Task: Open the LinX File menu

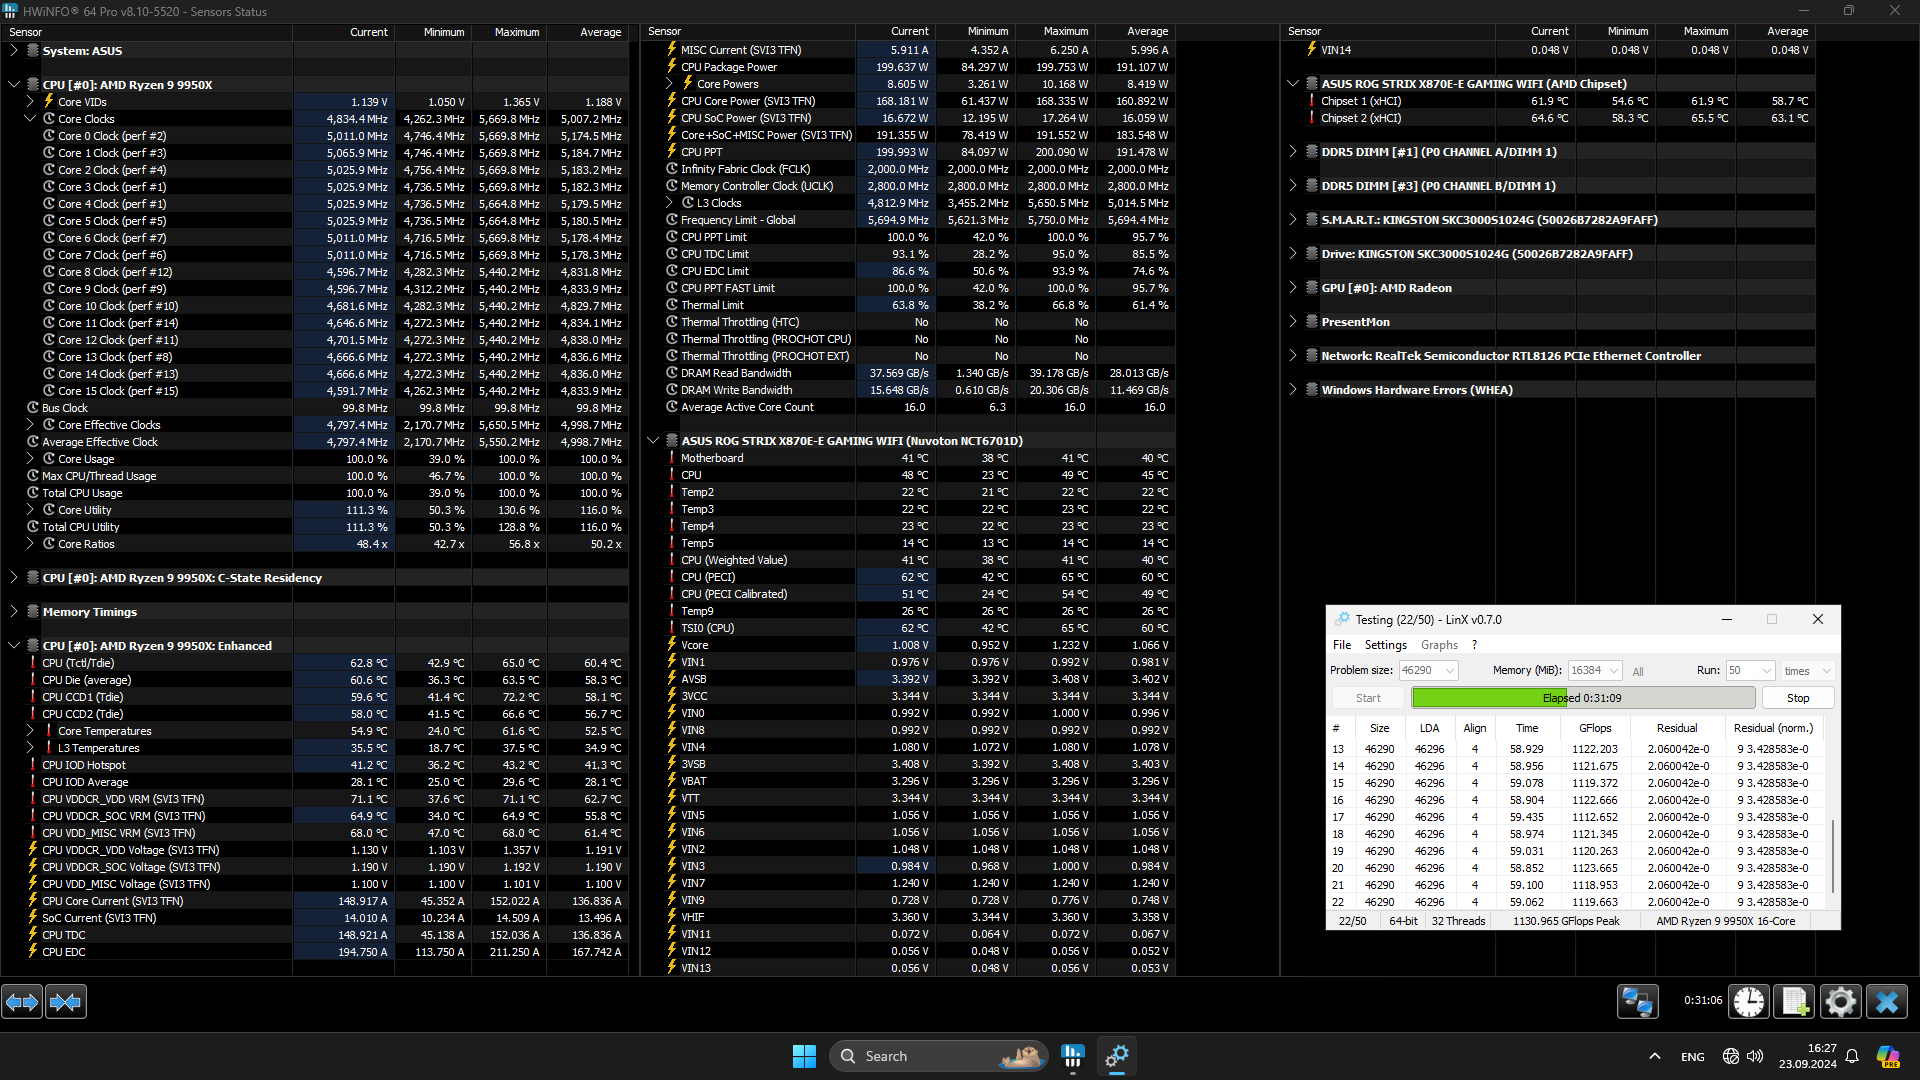Action: pyautogui.click(x=1342, y=645)
